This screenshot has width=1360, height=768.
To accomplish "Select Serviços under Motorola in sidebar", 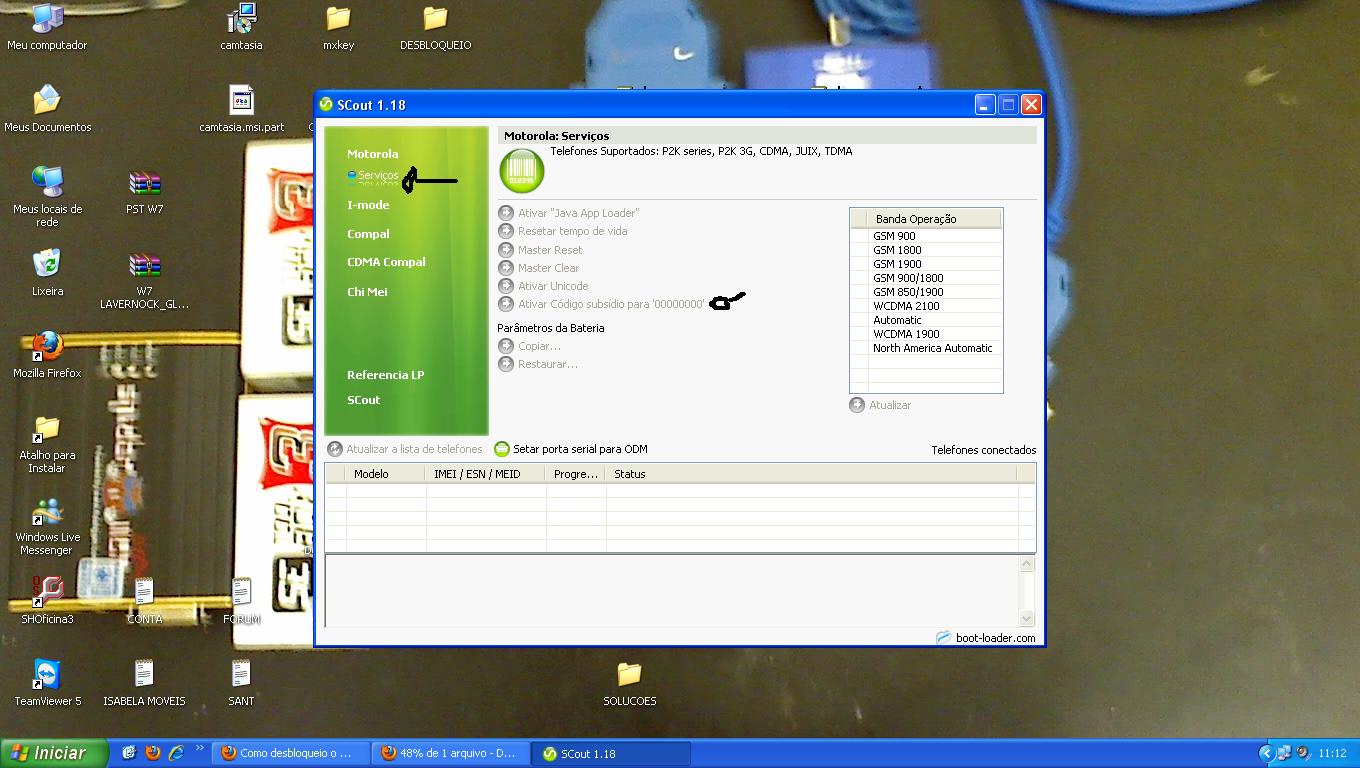I will click(x=378, y=175).
